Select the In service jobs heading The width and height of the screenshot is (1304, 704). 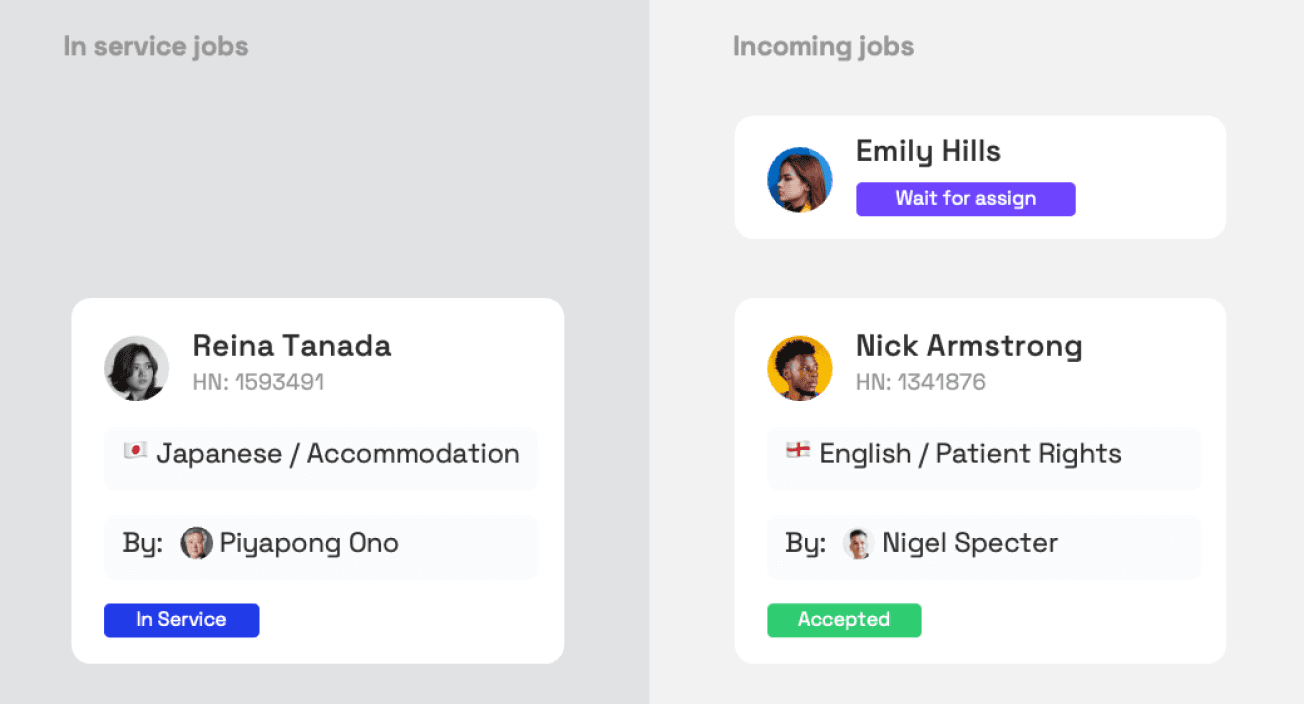[156, 46]
